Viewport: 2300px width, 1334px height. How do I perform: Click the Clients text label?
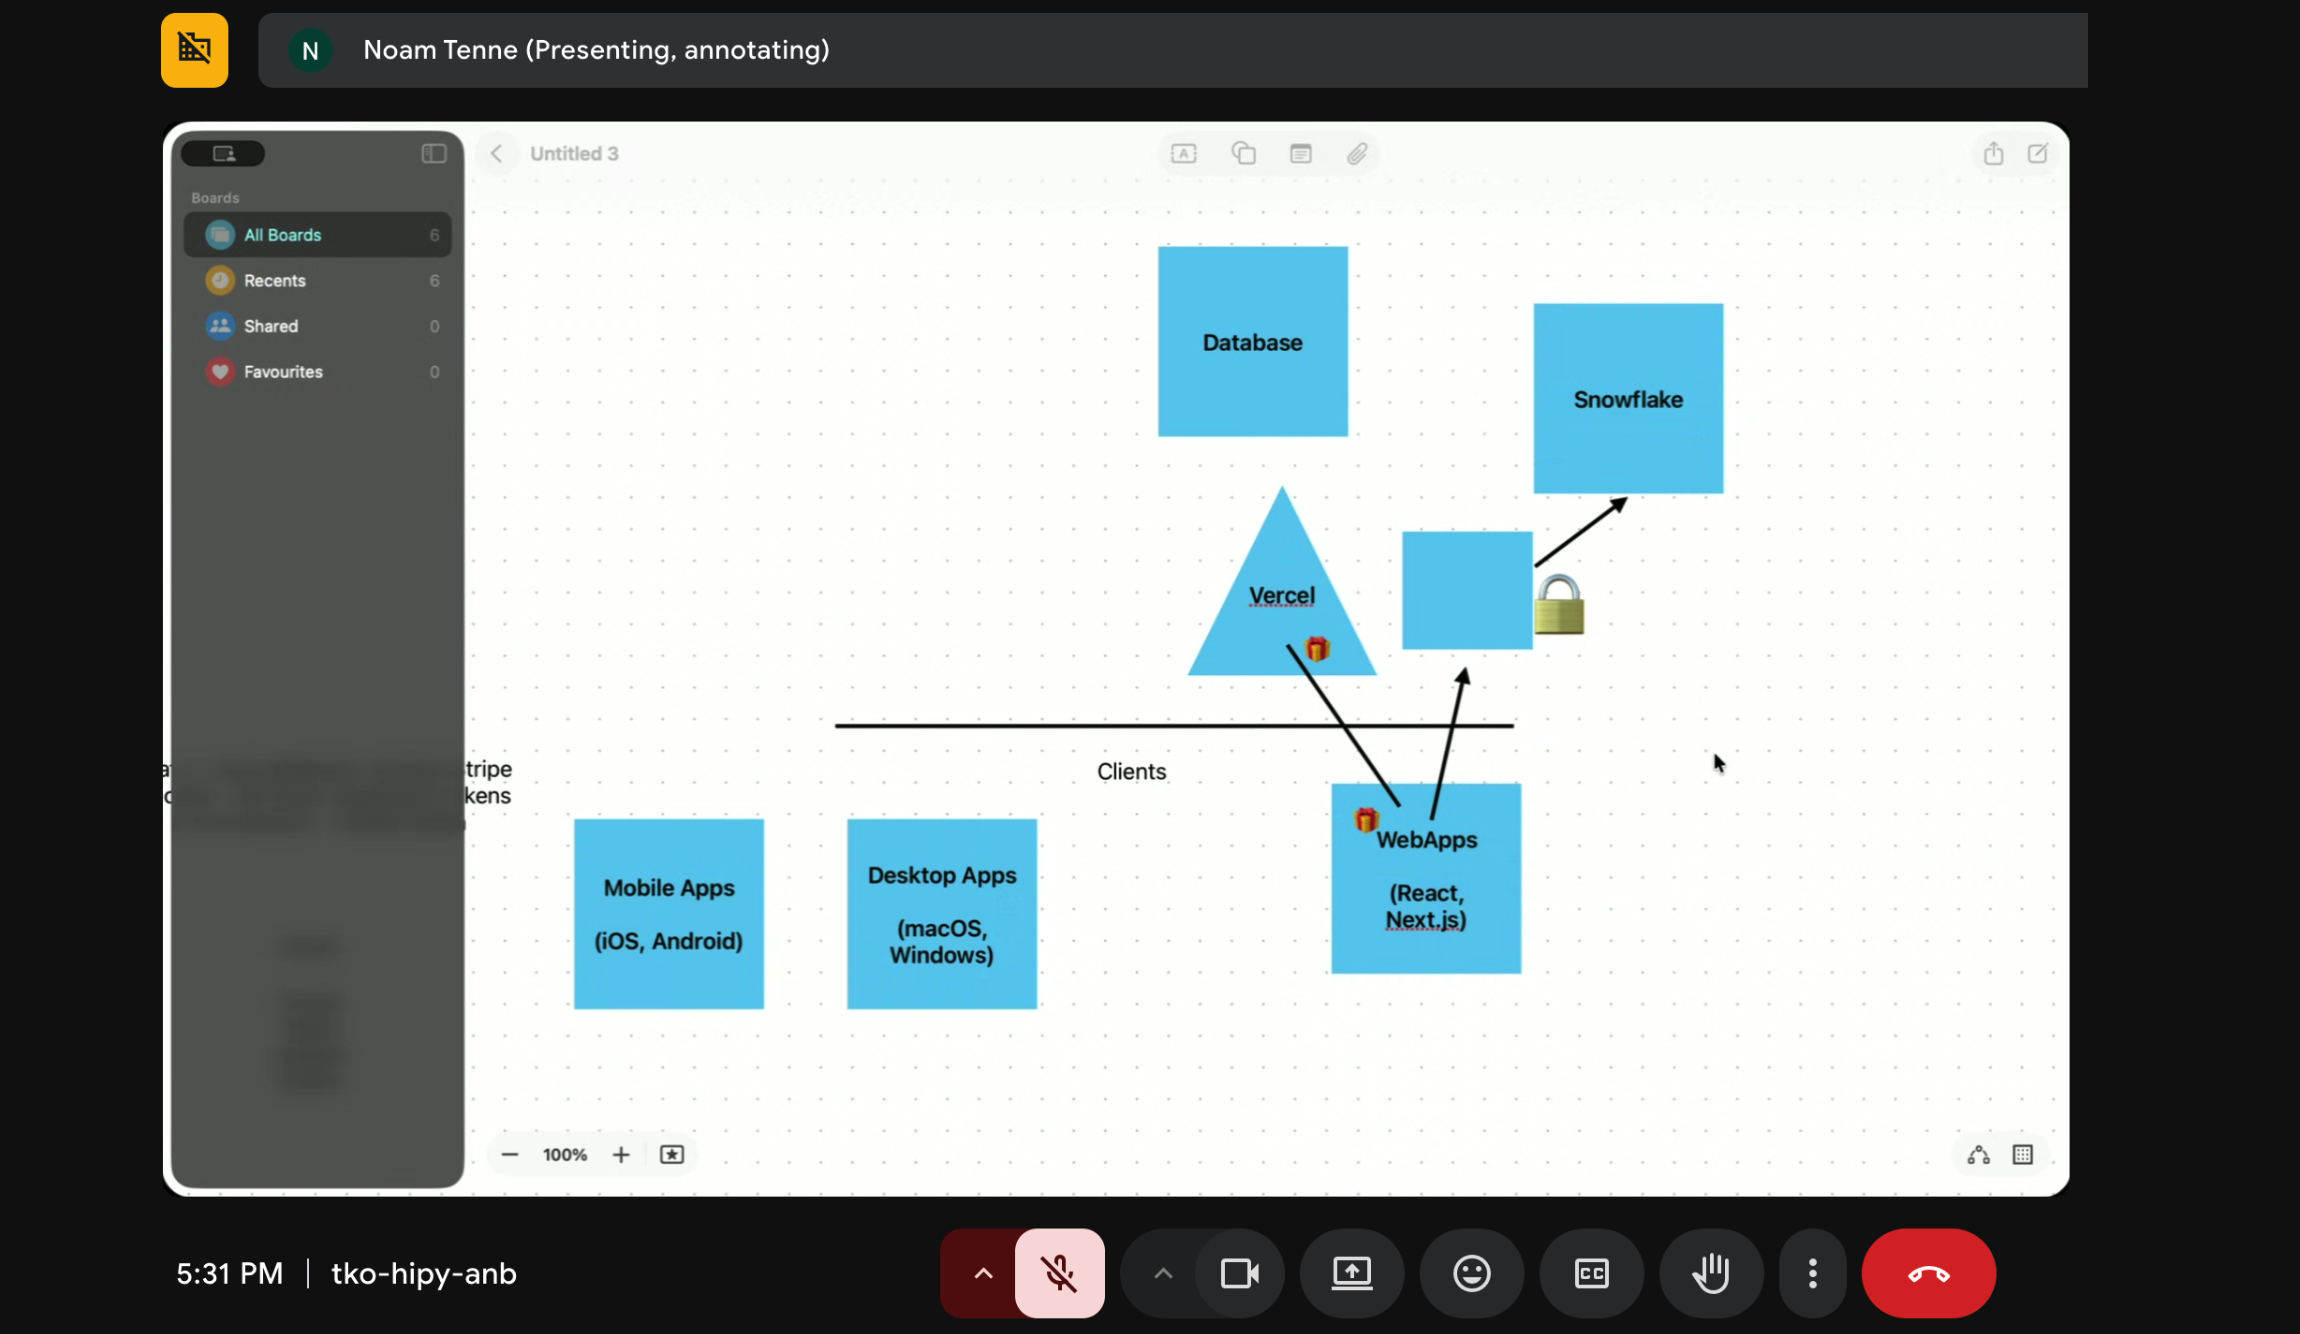(x=1131, y=772)
